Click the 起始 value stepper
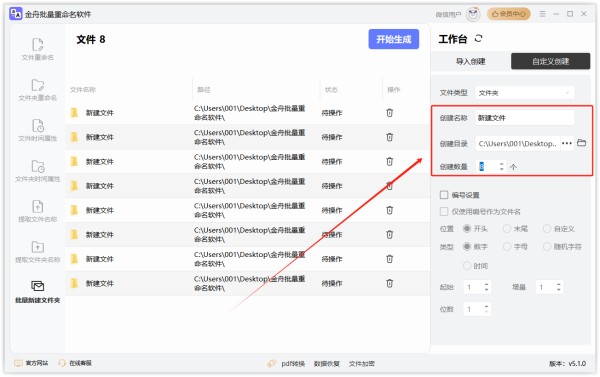This screenshot has height=377, width=600. click(x=477, y=287)
